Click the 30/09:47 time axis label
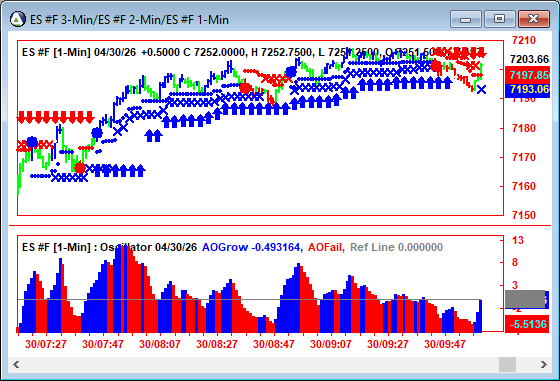 tap(445, 344)
